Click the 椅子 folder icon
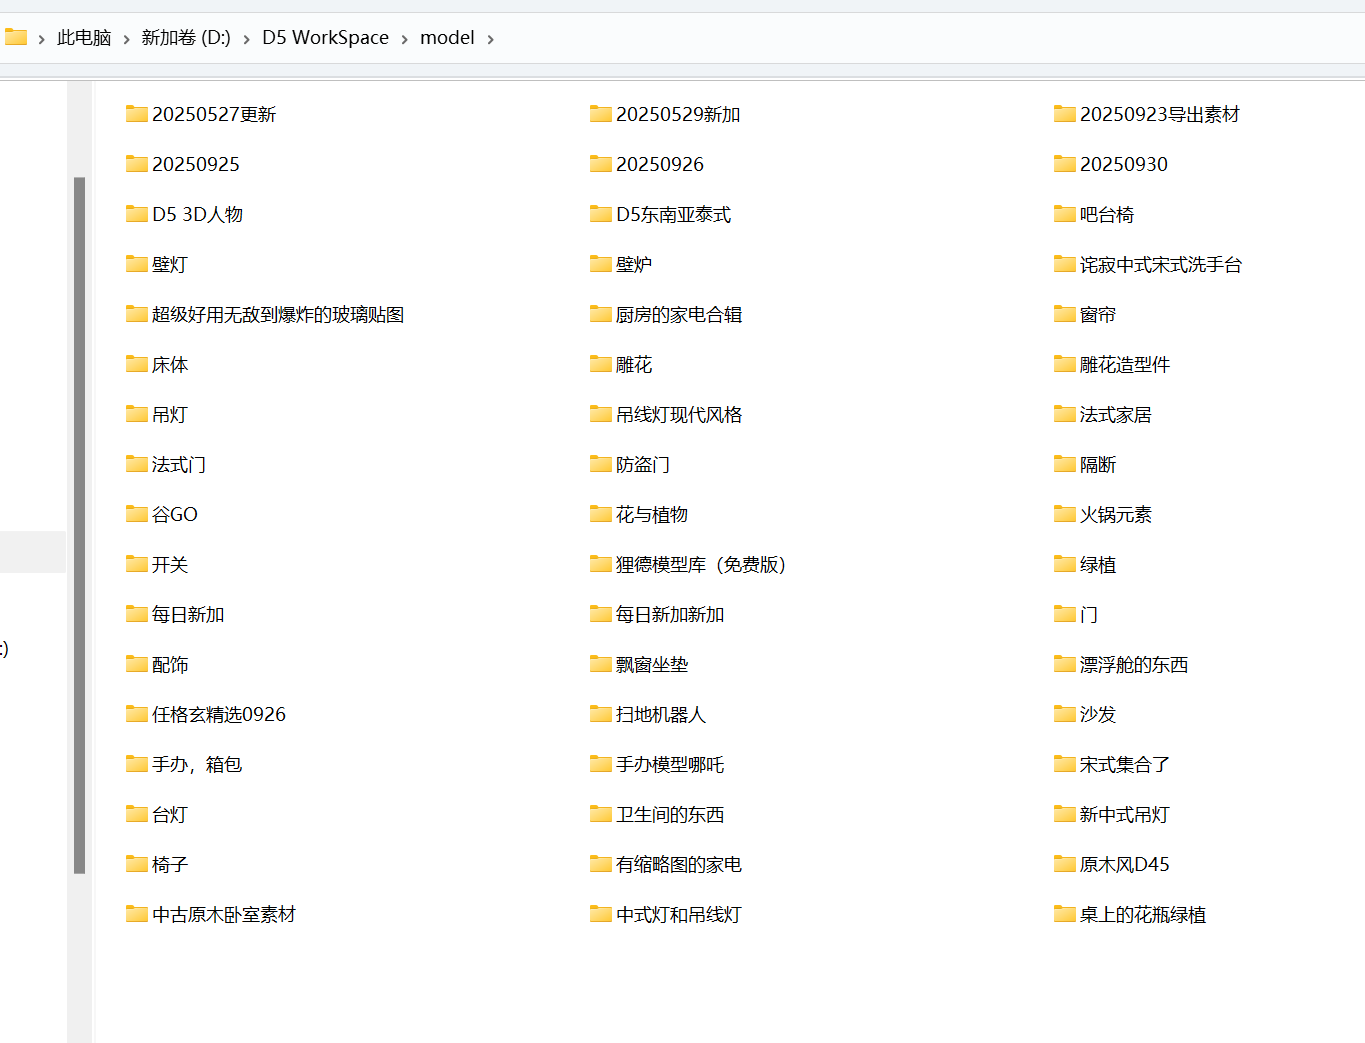The image size is (1365, 1043). (x=136, y=864)
